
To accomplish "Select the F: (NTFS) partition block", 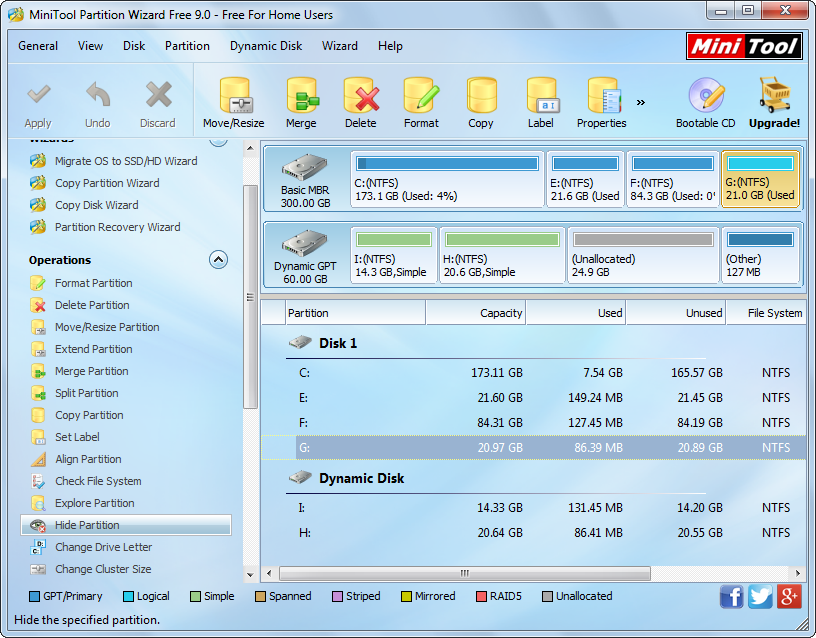I will pos(673,180).
